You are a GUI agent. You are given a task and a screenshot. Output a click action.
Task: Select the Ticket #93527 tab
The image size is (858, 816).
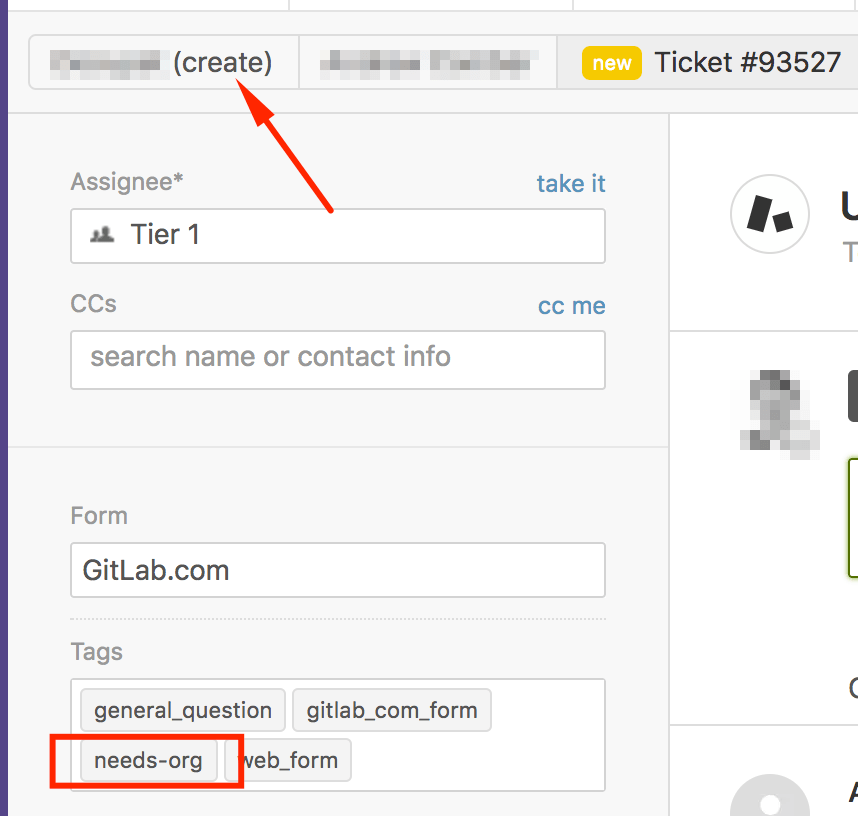711,62
